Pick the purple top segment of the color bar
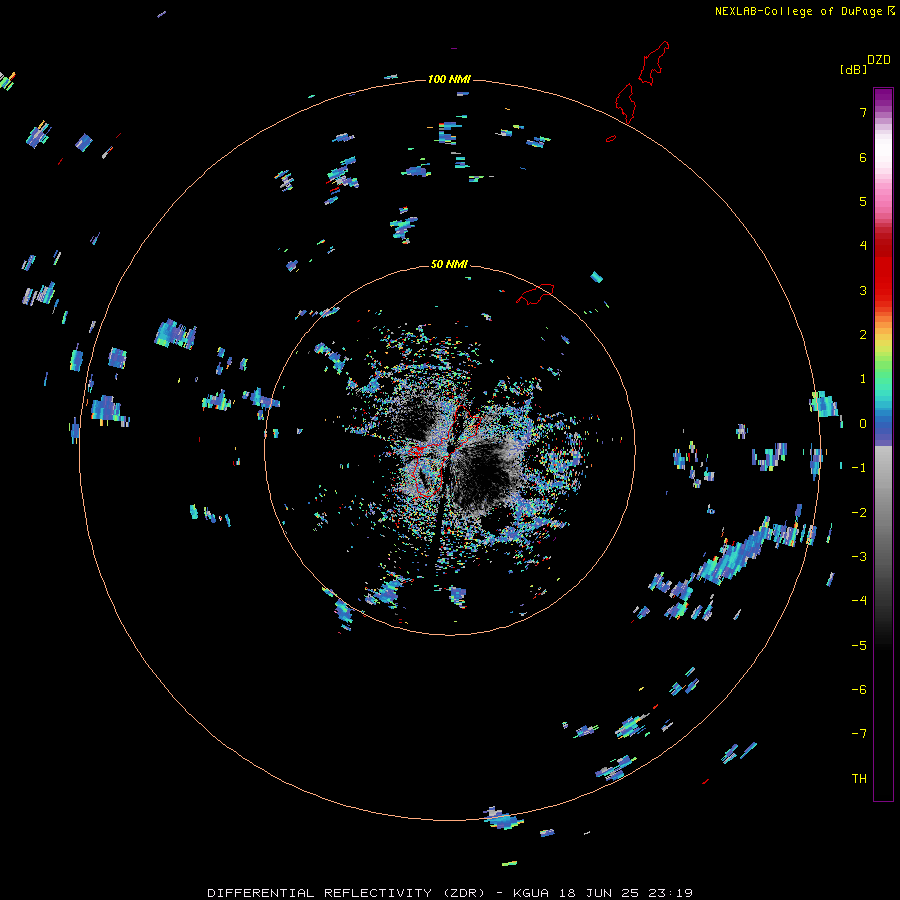900x900 pixels. [x=883, y=98]
